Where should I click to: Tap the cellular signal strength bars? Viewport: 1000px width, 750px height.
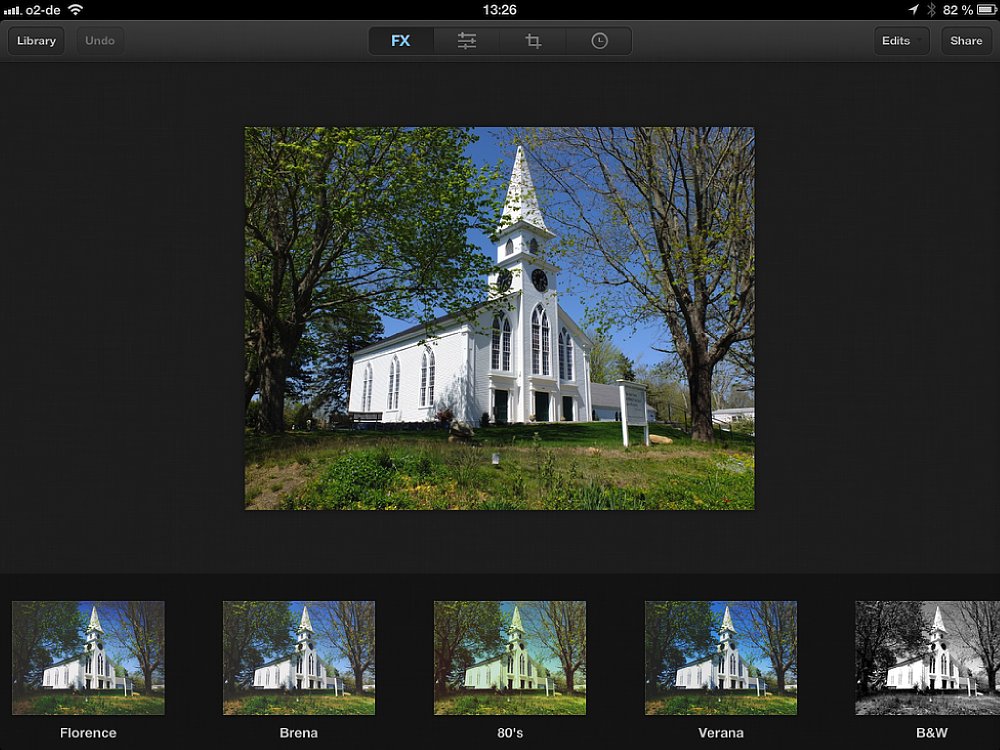click(12, 9)
